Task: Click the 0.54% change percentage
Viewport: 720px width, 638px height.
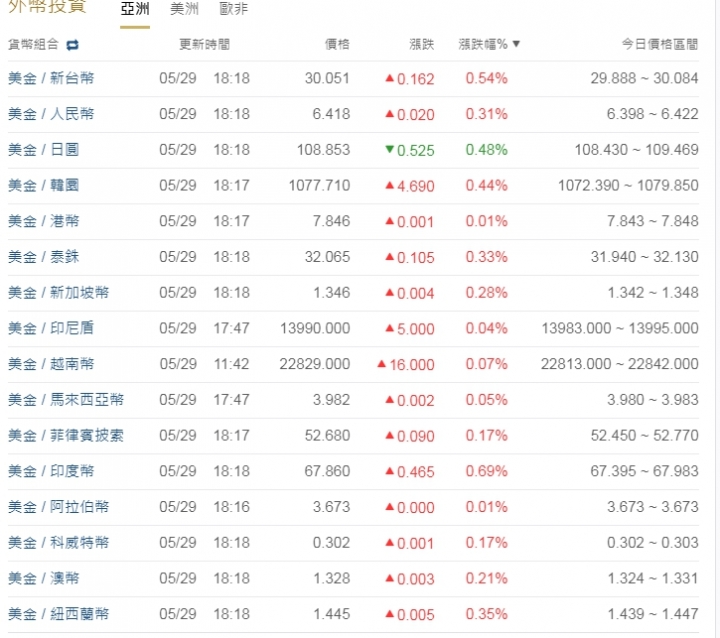Action: 486,78
